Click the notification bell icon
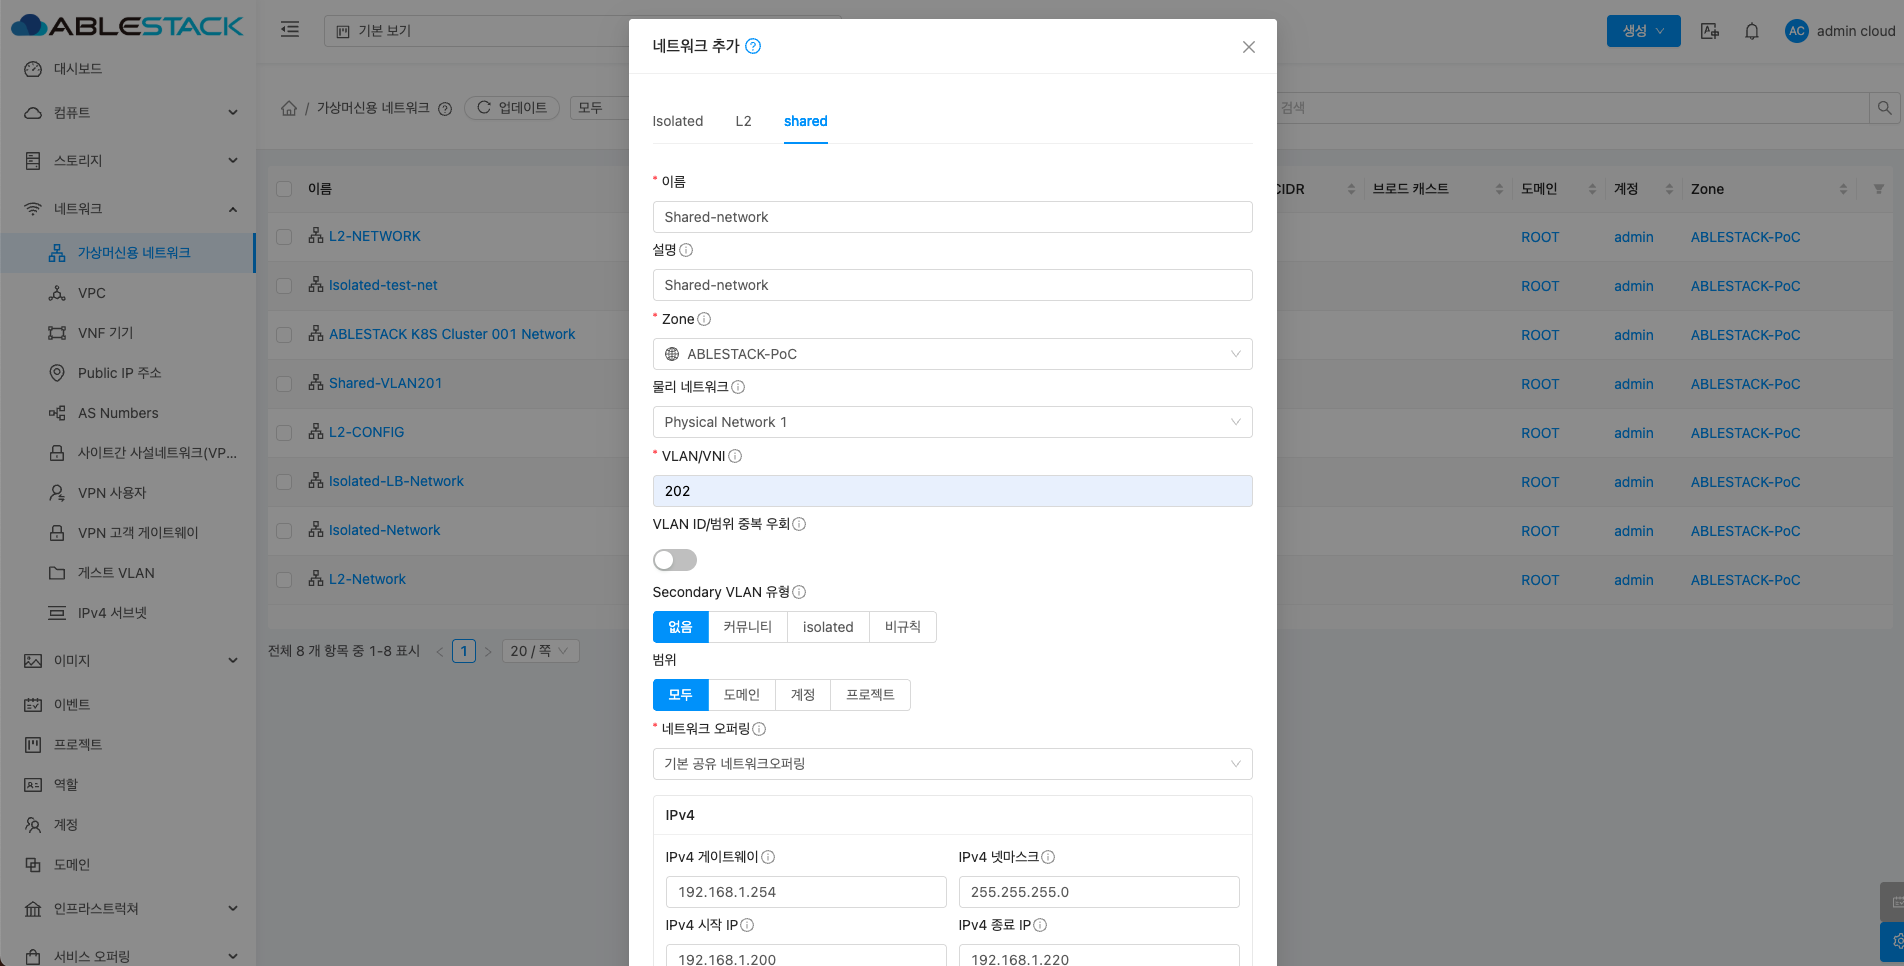 pos(1751,31)
